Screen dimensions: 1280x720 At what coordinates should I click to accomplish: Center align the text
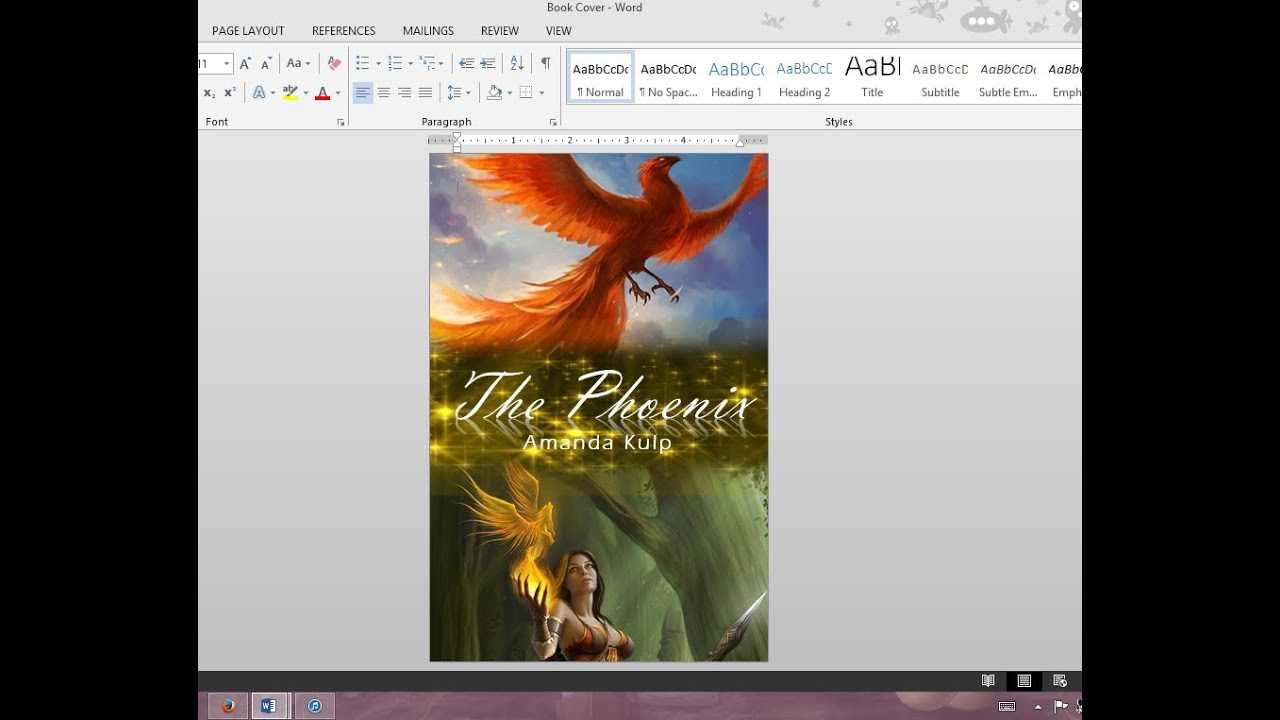pos(384,93)
